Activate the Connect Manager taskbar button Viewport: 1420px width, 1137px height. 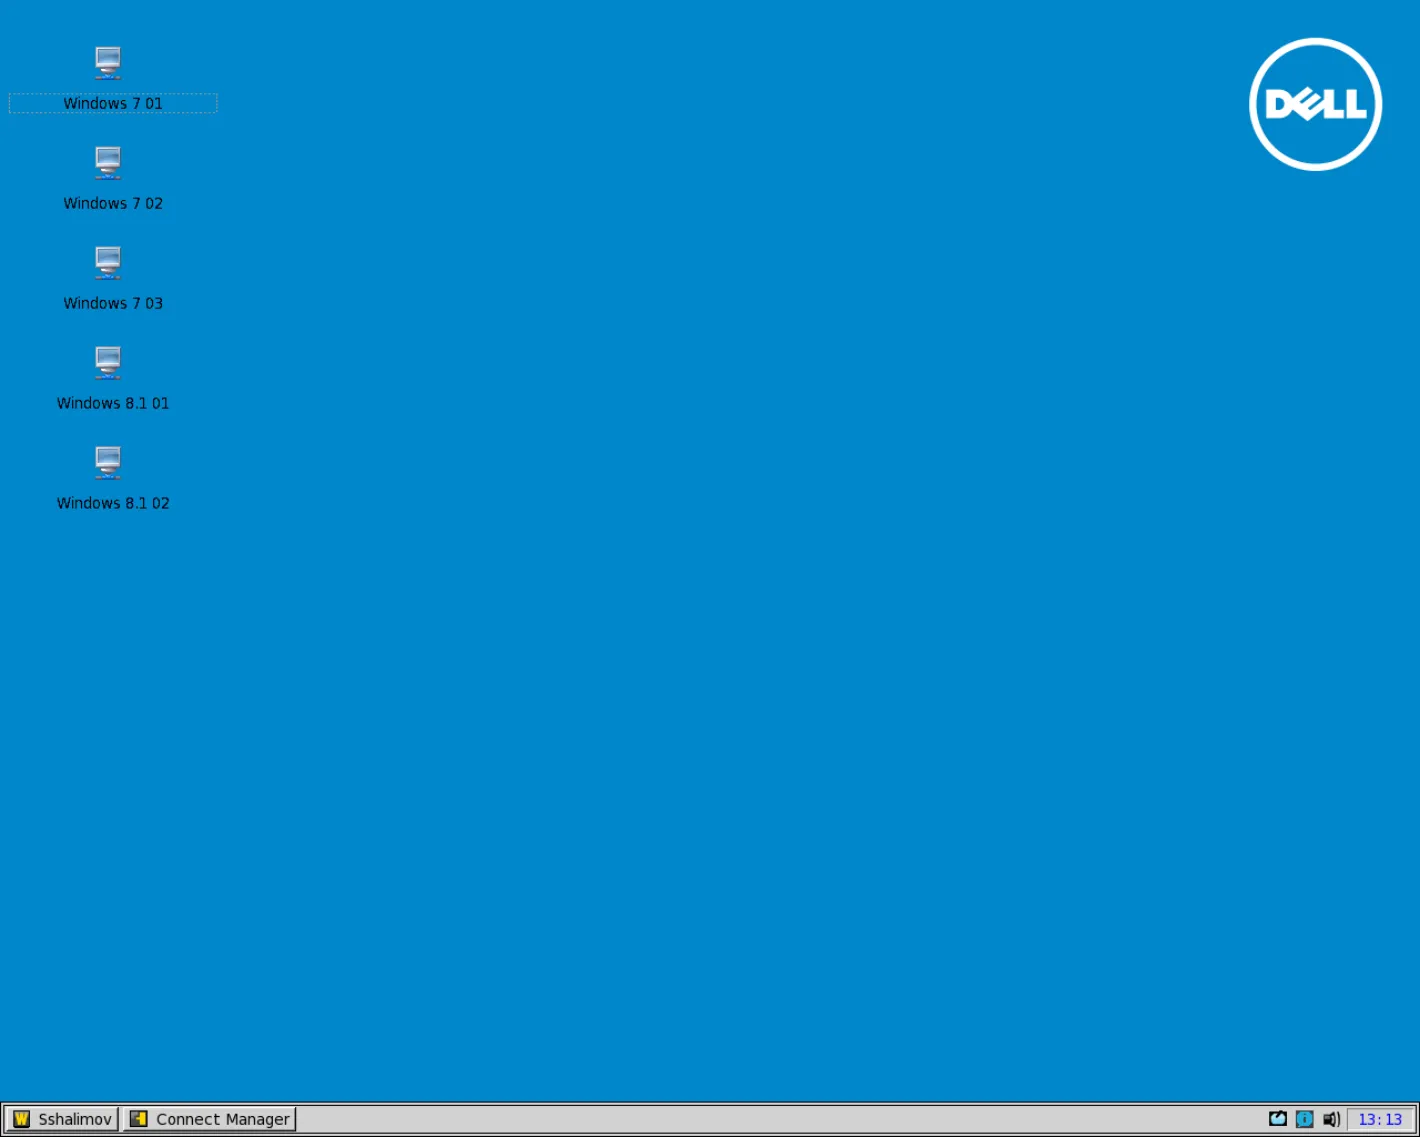[209, 1119]
